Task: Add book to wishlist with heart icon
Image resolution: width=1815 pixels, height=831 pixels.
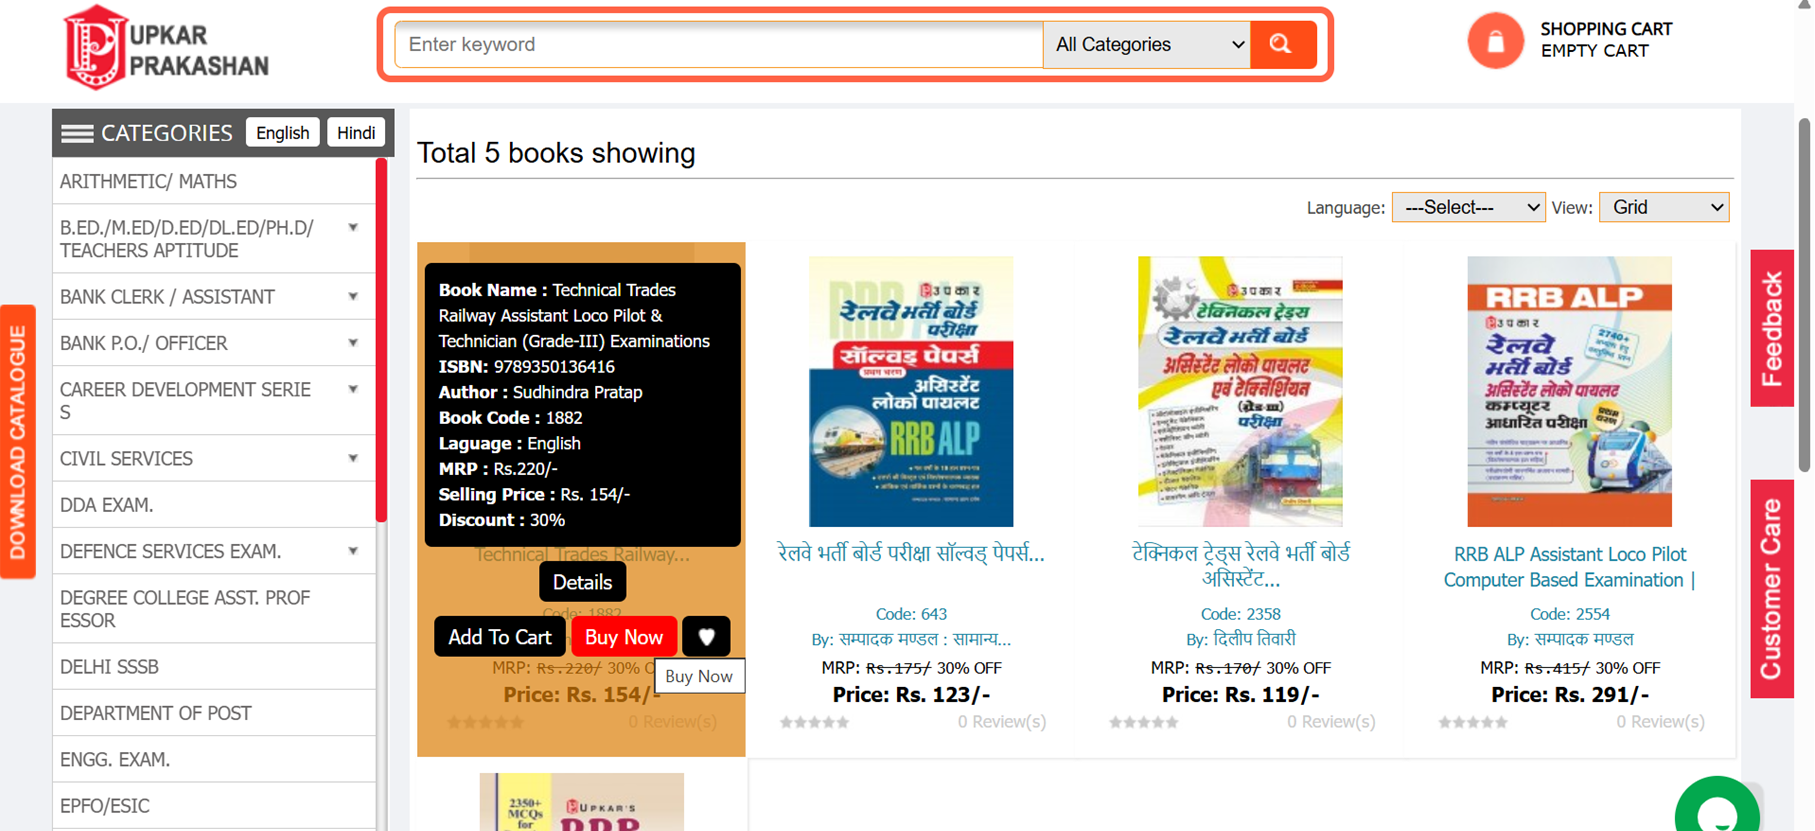Action: (x=706, y=637)
